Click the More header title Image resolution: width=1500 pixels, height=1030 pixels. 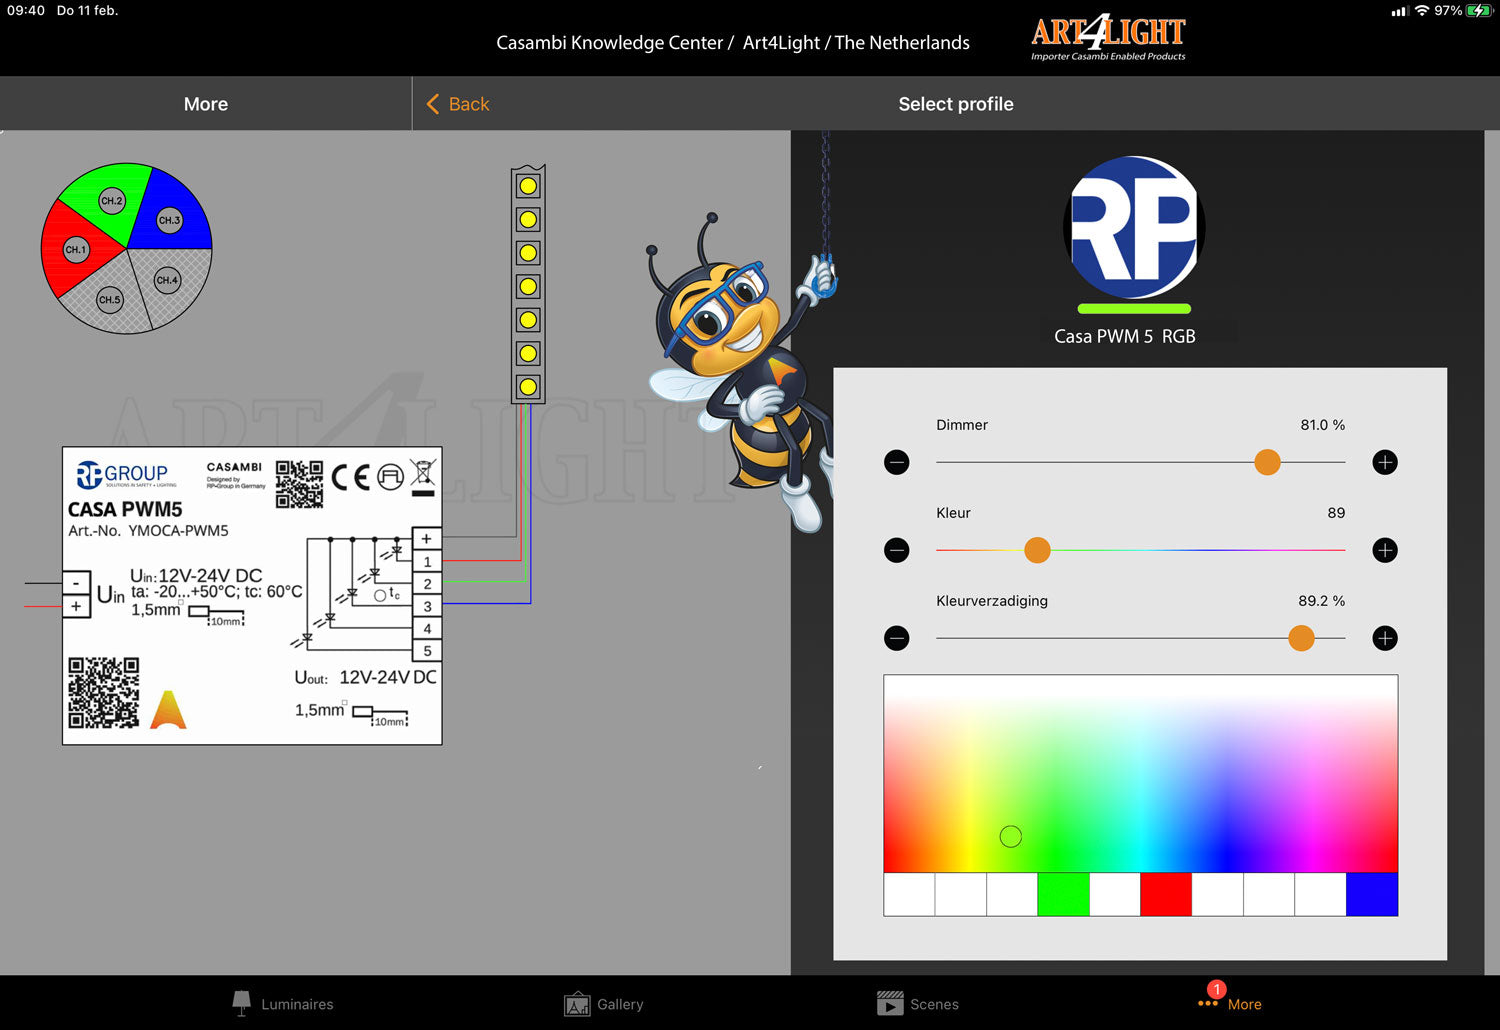(x=206, y=104)
